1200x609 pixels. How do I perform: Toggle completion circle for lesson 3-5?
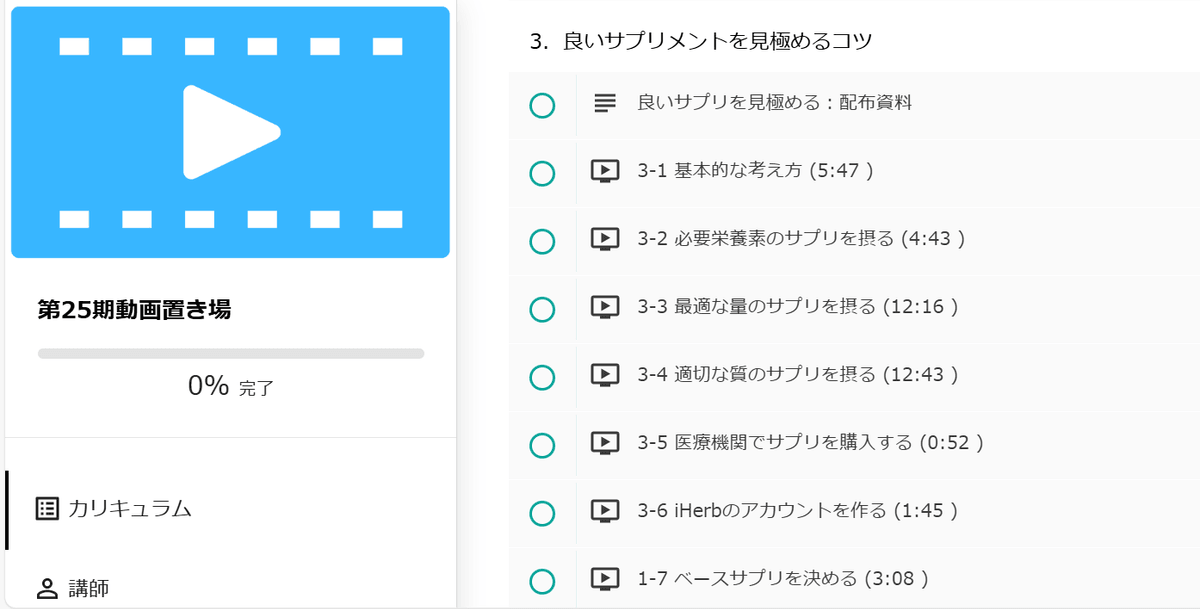click(542, 446)
